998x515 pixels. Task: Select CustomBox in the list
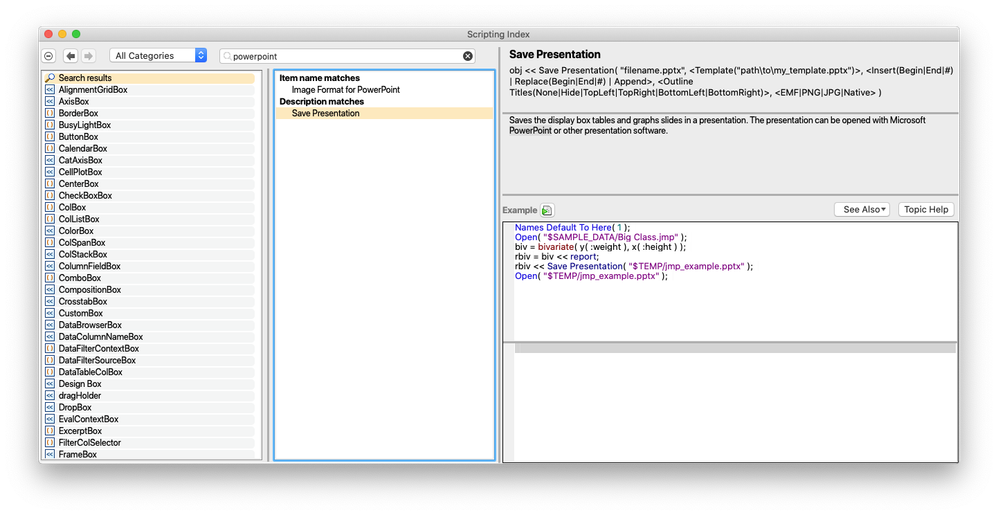[x=150, y=313]
